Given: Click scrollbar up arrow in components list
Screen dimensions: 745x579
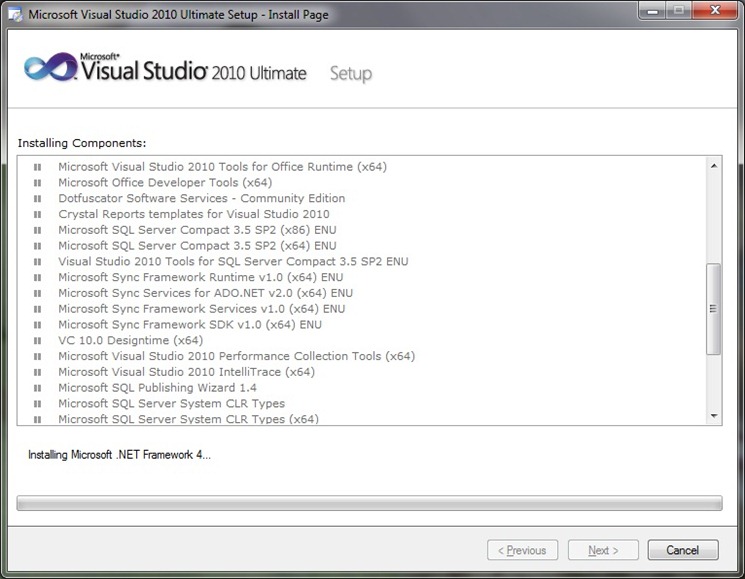Looking at the screenshot, I should point(714,166).
